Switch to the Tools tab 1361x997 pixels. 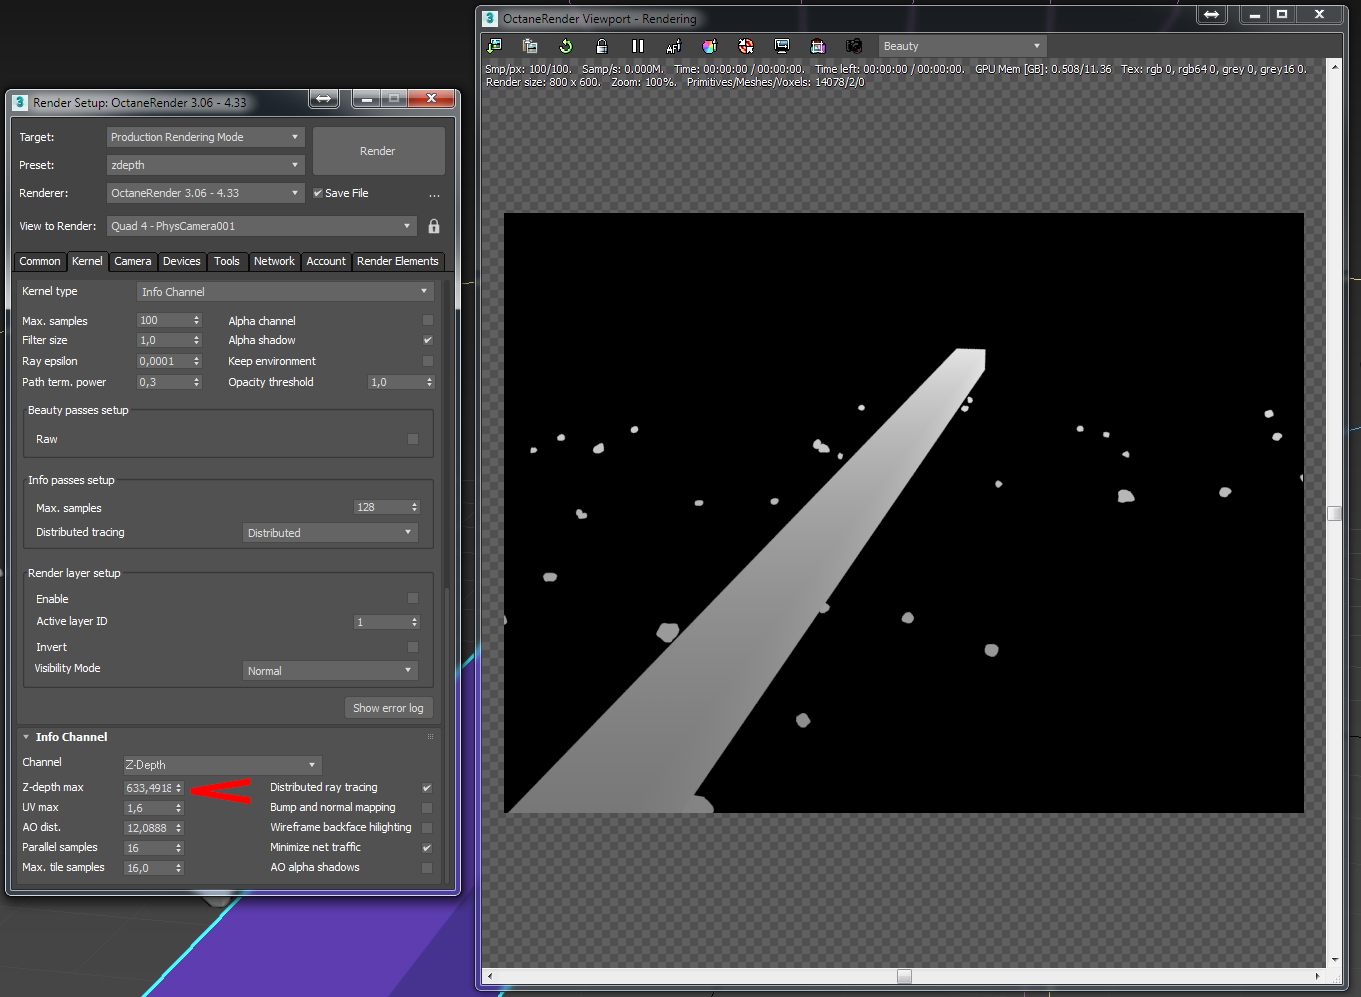[227, 261]
